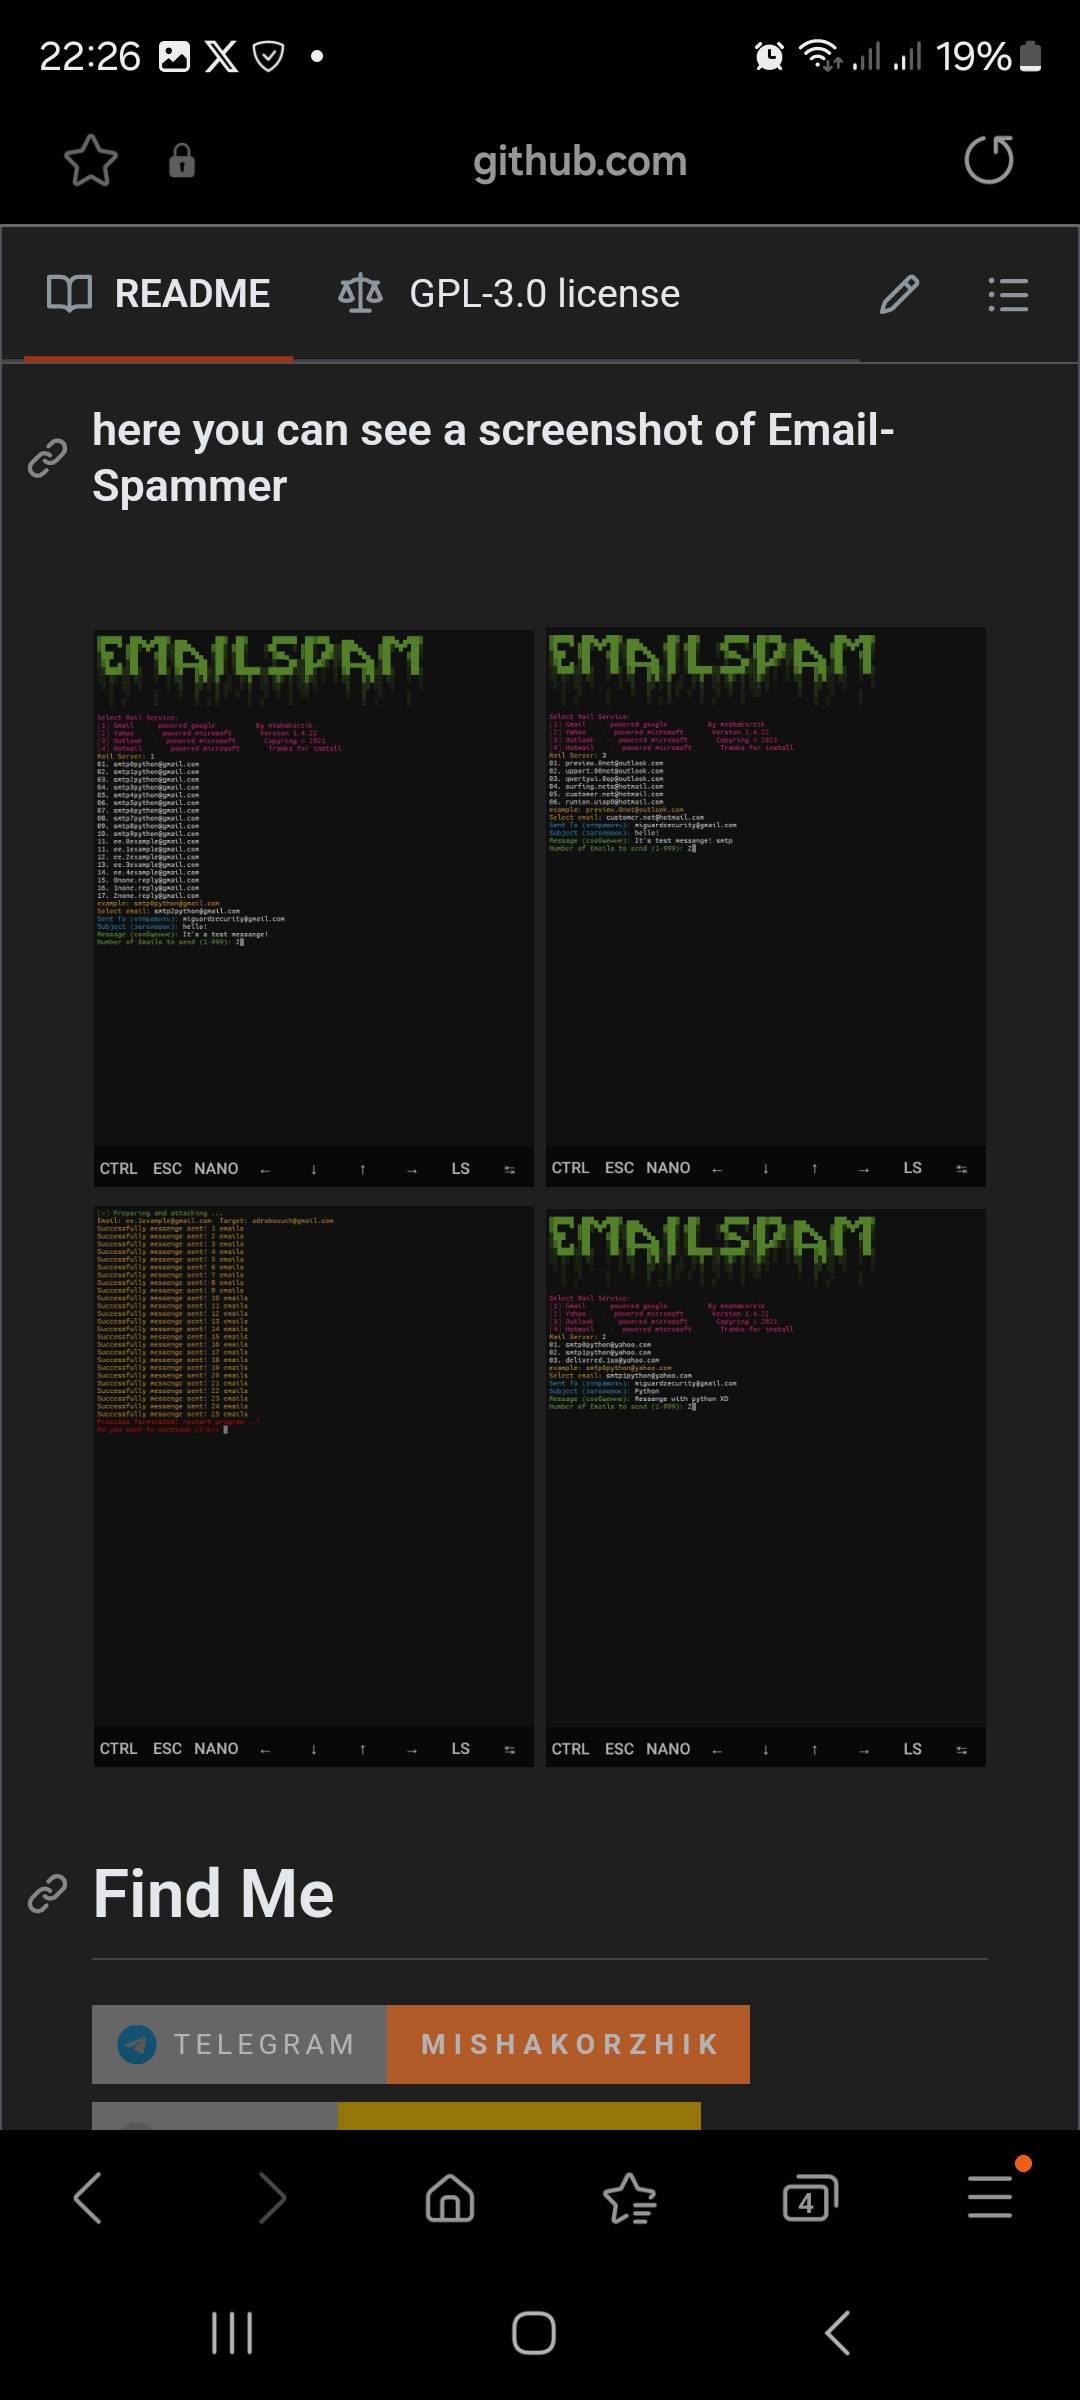The height and width of the screenshot is (2400, 1080).
Task: Open the README tab
Action: point(159,294)
